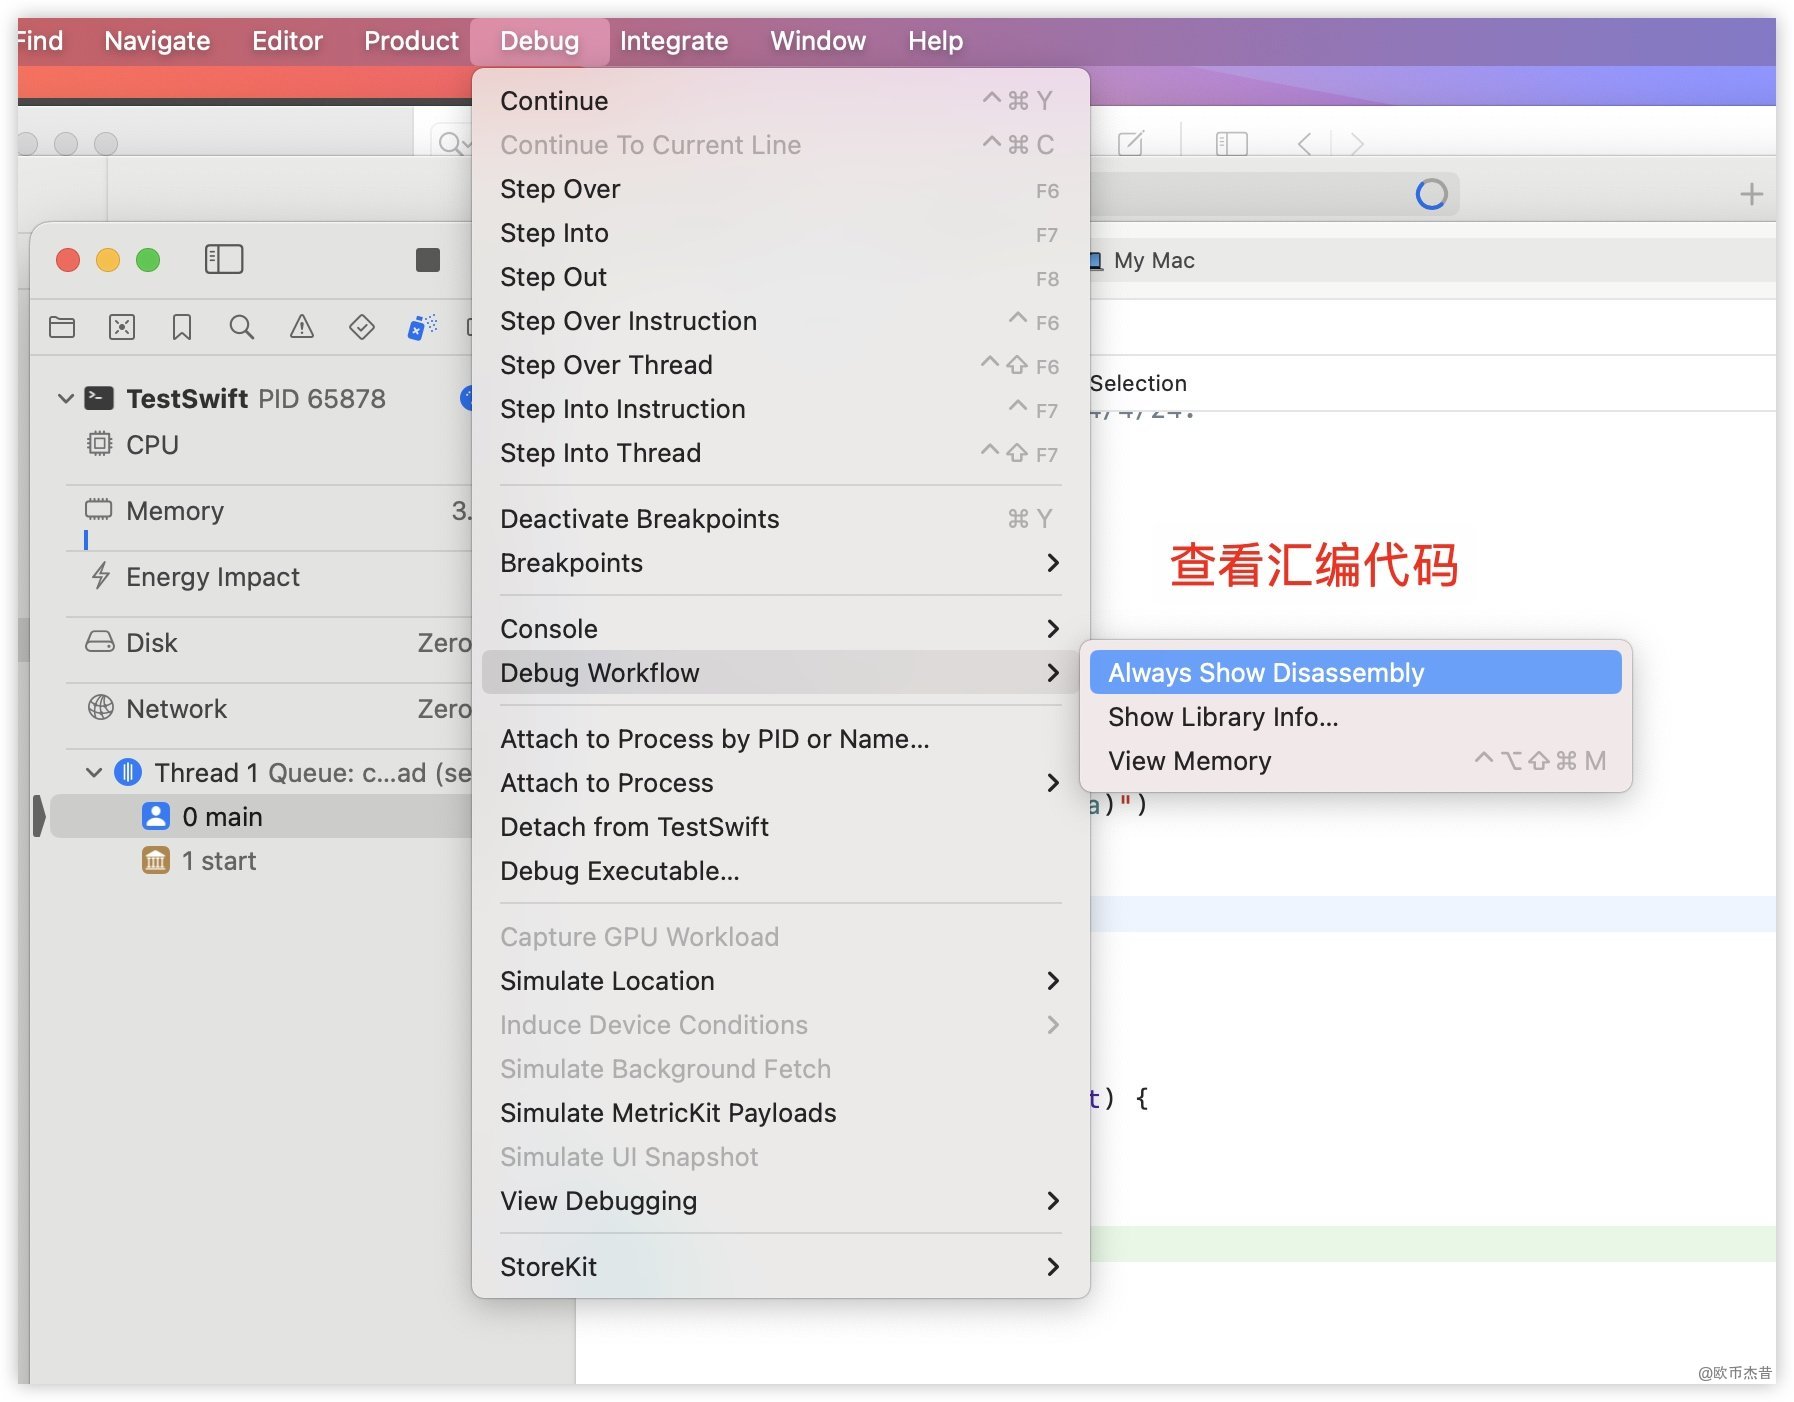Open the Product menu in menu bar
Image resolution: width=1794 pixels, height=1402 pixels.
coord(410,41)
